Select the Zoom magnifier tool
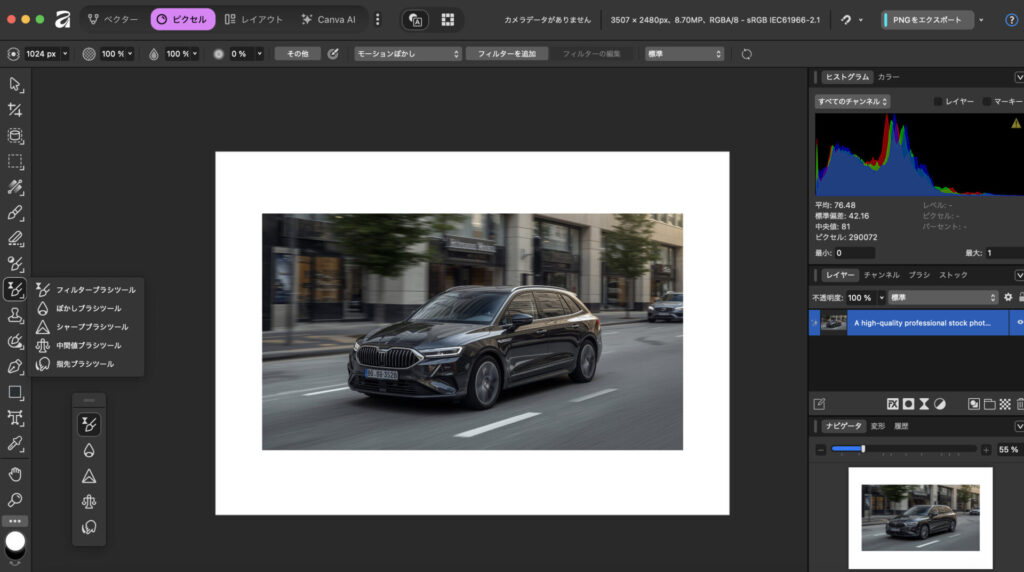Image resolution: width=1024 pixels, height=572 pixels. coord(15,499)
